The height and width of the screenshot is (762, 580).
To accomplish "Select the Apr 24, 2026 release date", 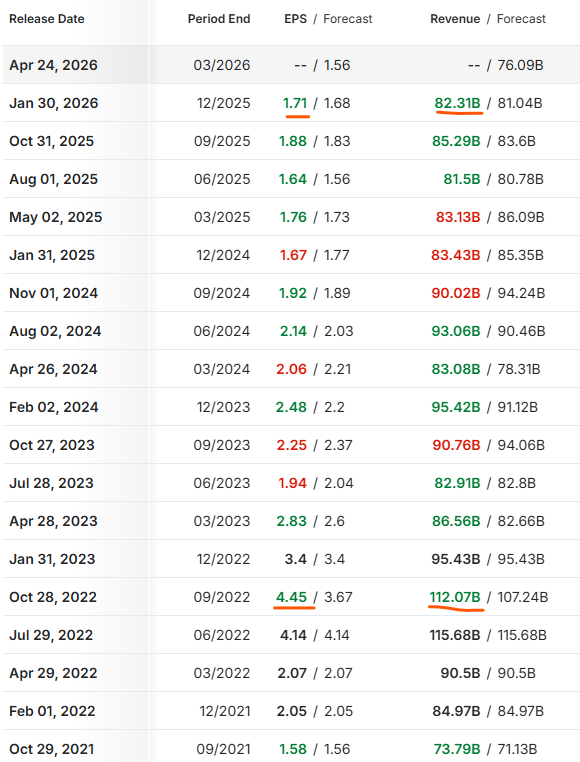I will coord(53,65).
